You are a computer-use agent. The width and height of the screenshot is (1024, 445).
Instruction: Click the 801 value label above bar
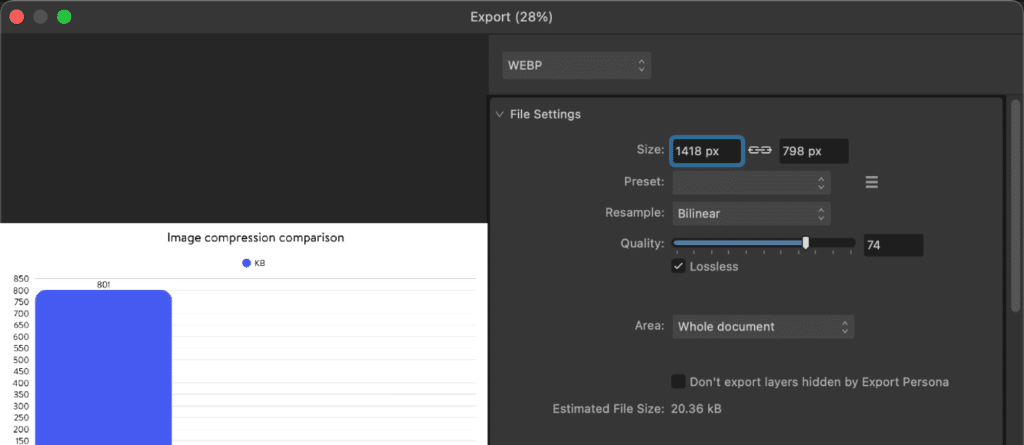pyautogui.click(x=103, y=284)
